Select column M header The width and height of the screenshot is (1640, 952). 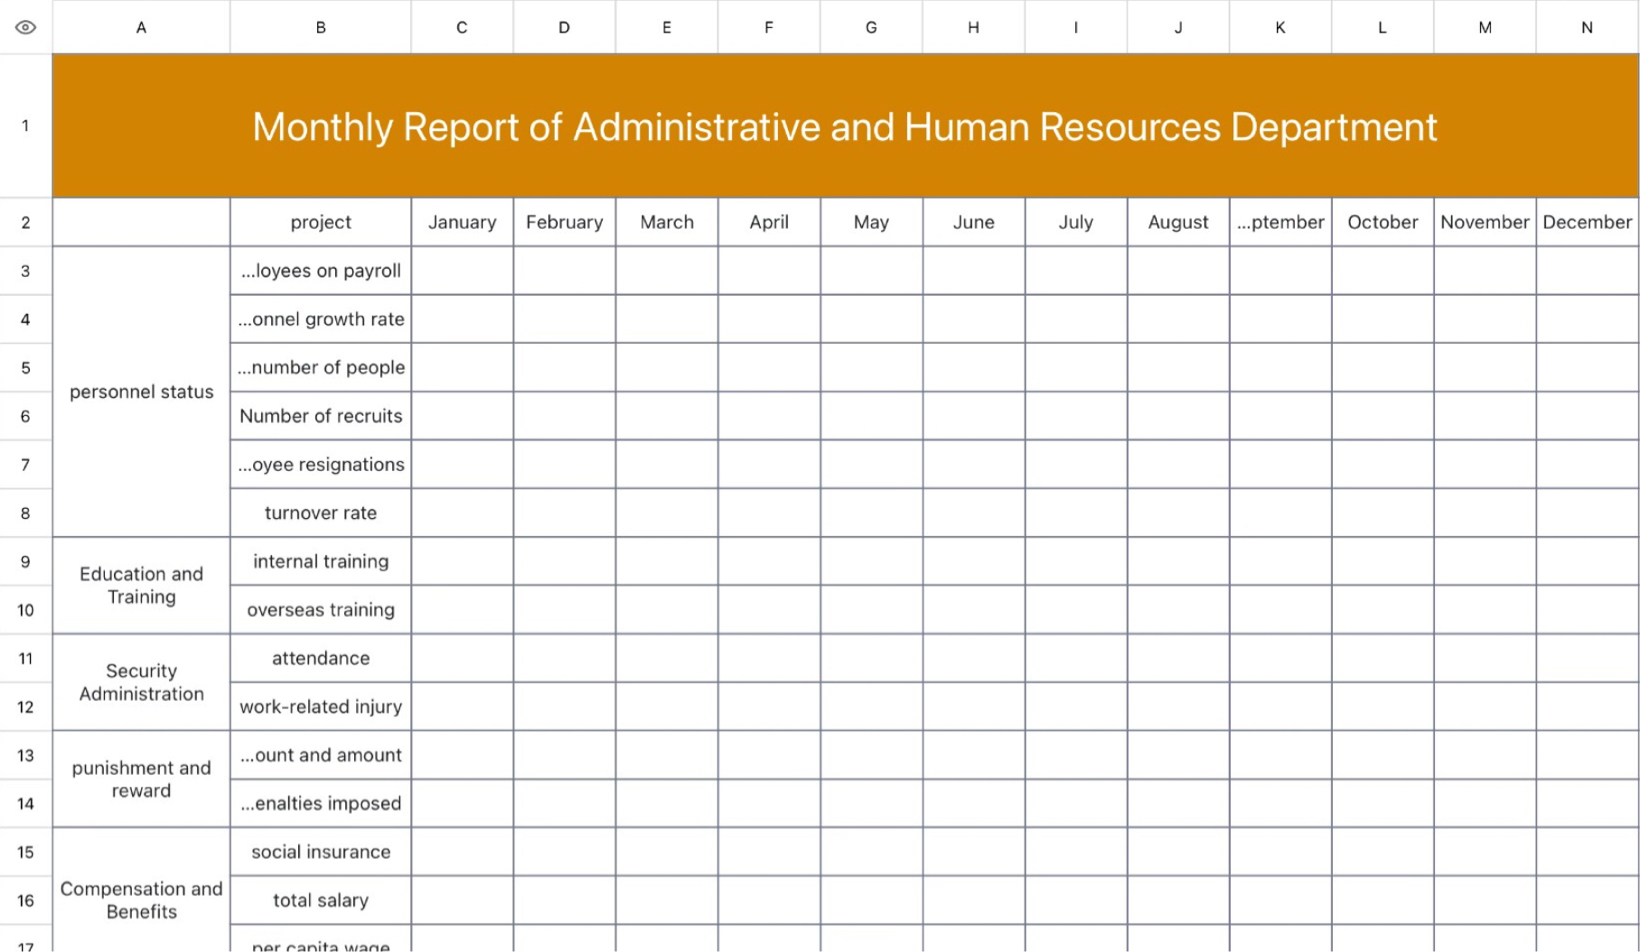click(1485, 27)
